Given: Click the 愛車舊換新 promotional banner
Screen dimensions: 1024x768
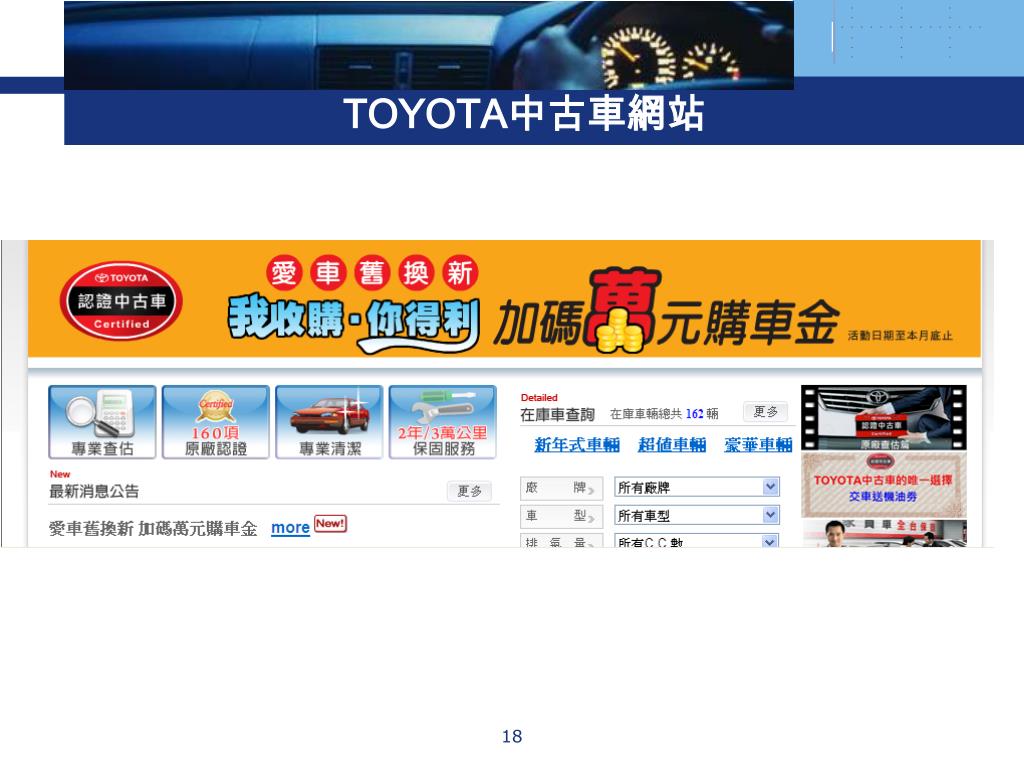Looking at the screenshot, I should point(504,299).
